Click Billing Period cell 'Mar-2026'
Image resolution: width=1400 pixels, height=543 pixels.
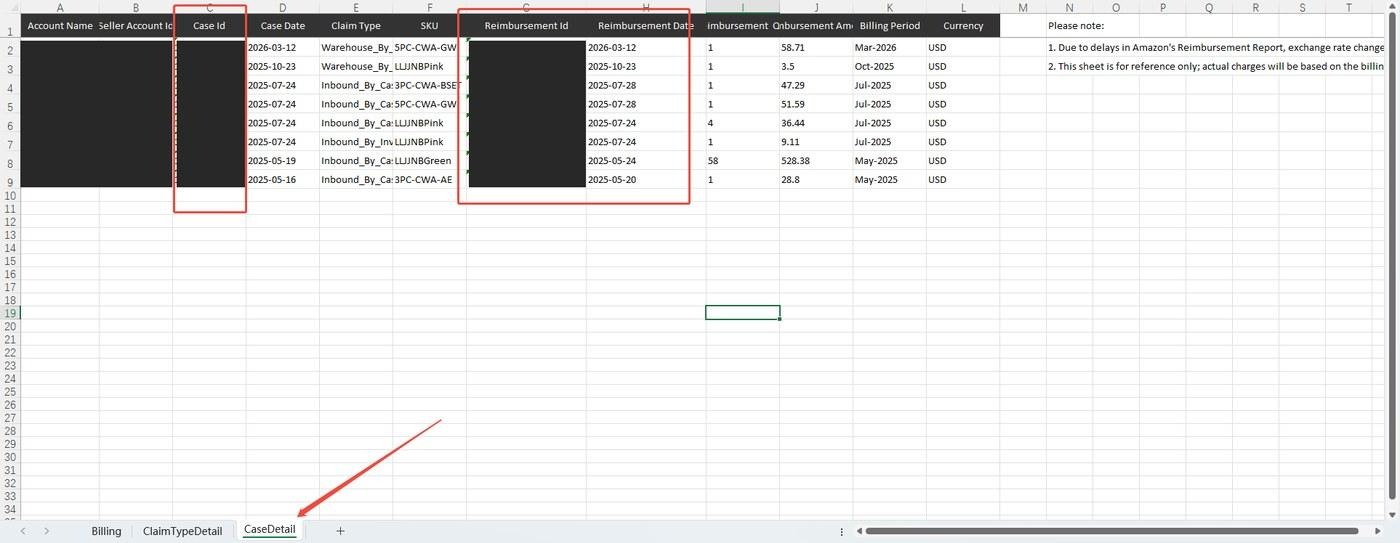coord(889,47)
